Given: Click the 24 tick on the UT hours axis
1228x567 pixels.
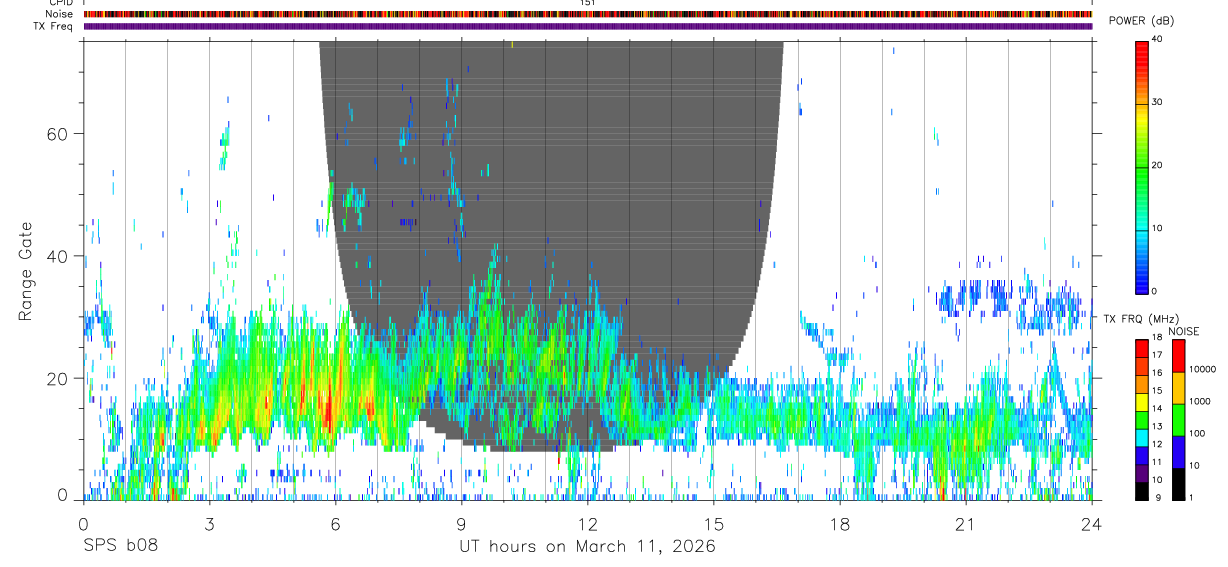Looking at the screenshot, I should pyautogui.click(x=1092, y=523).
